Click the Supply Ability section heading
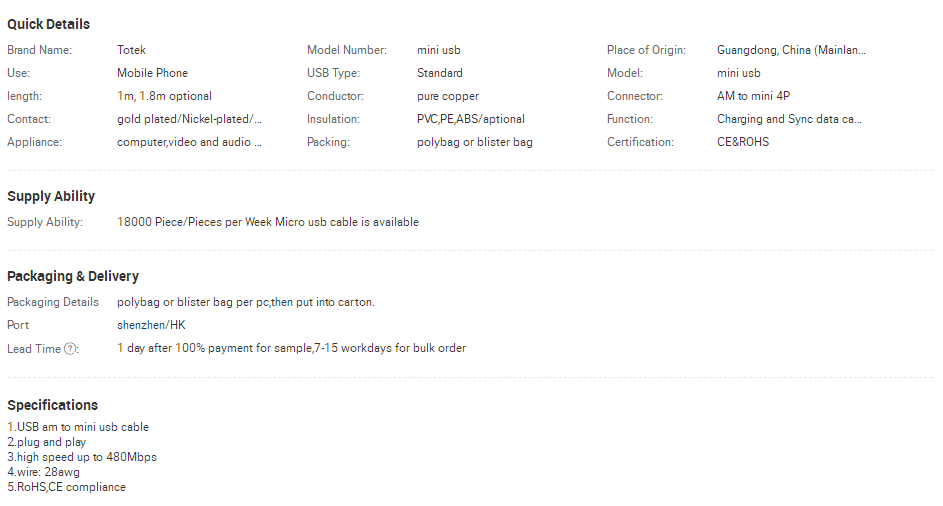 (x=51, y=196)
